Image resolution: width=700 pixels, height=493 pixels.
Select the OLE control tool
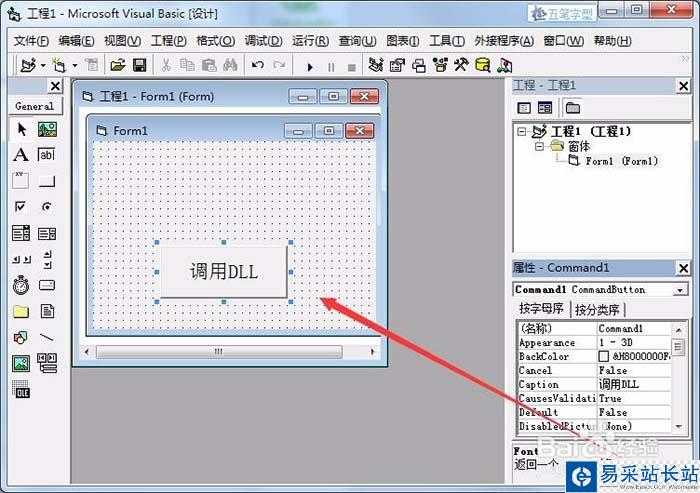pyautogui.click(x=21, y=390)
